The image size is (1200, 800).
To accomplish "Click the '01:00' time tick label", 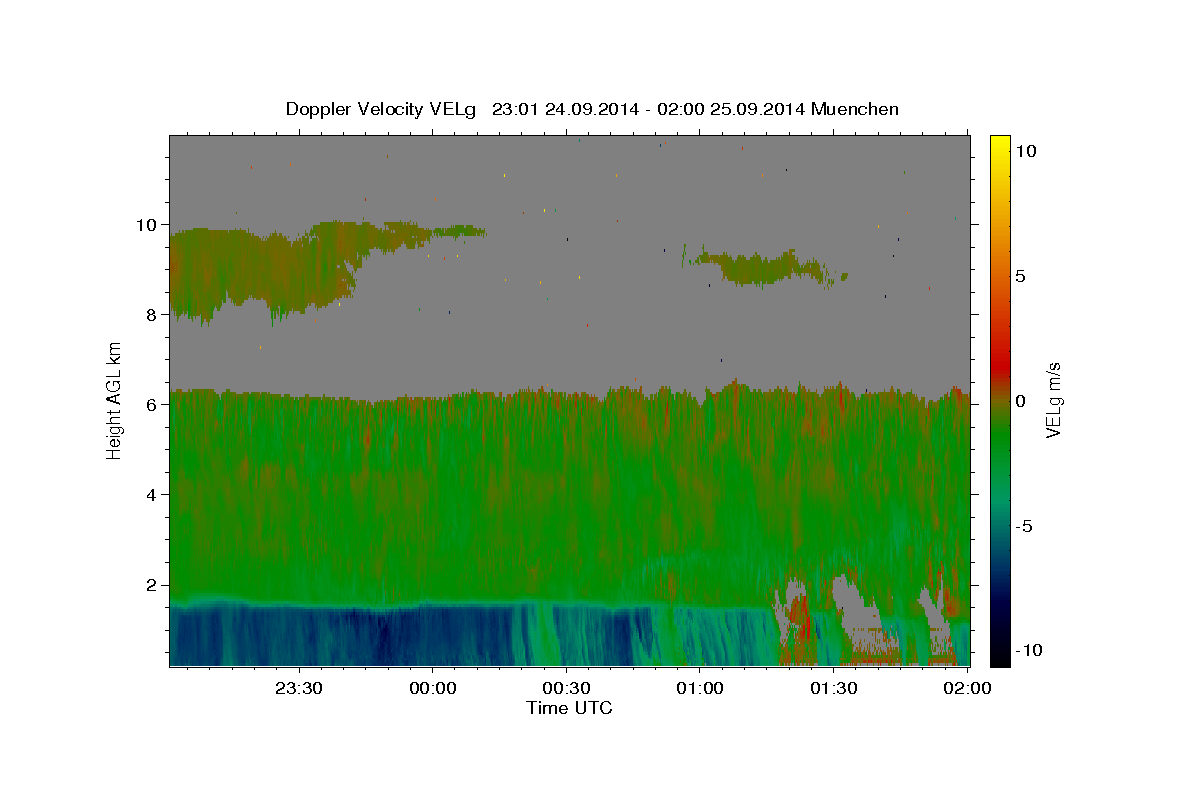I will [x=700, y=688].
